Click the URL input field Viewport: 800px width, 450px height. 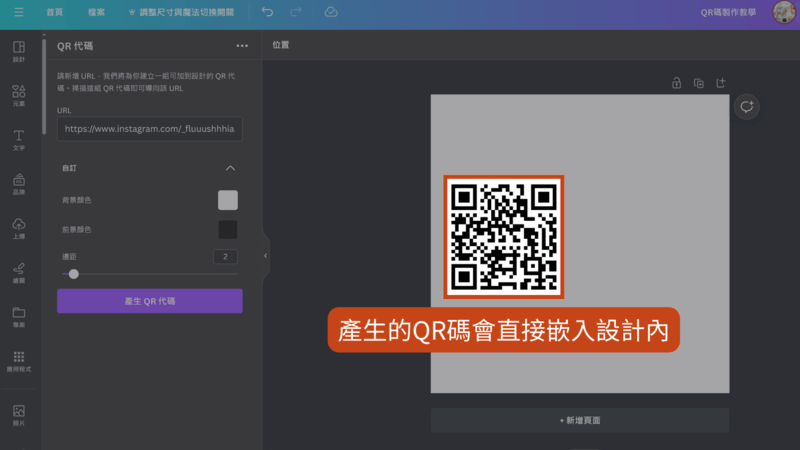pyautogui.click(x=149, y=130)
